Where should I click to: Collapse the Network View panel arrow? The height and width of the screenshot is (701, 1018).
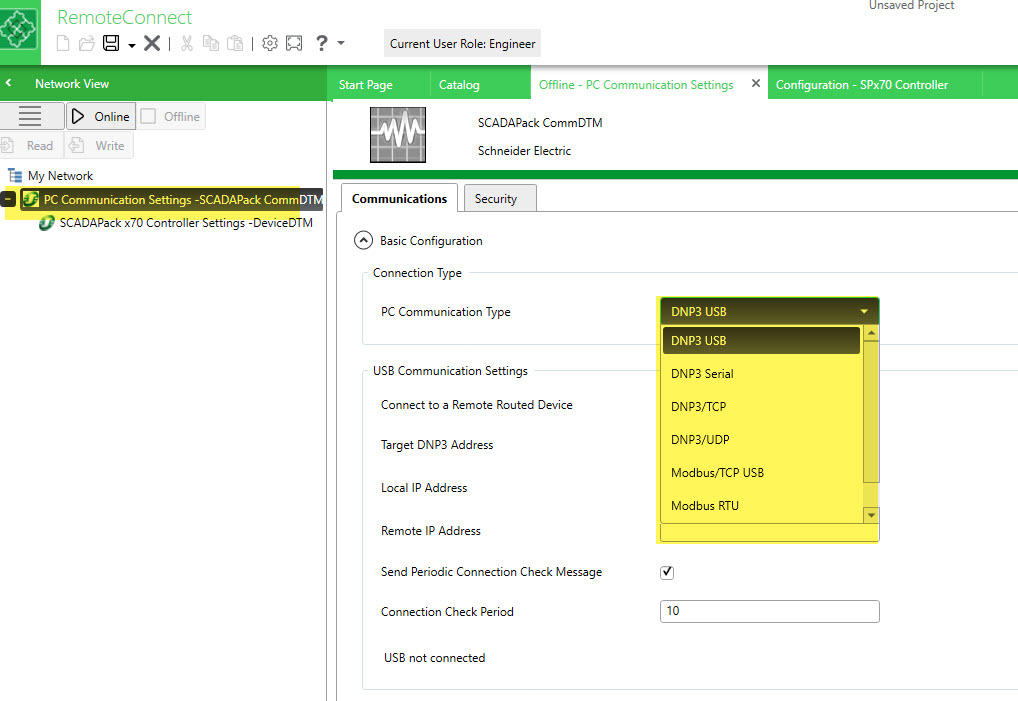(8, 83)
